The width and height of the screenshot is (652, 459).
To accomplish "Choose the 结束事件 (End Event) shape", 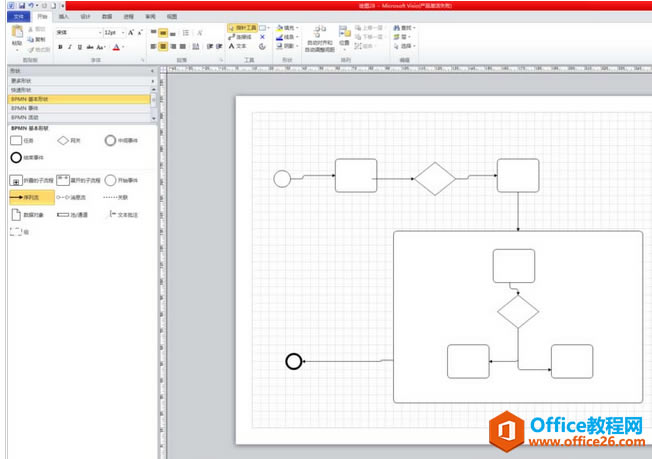I will click(16, 158).
